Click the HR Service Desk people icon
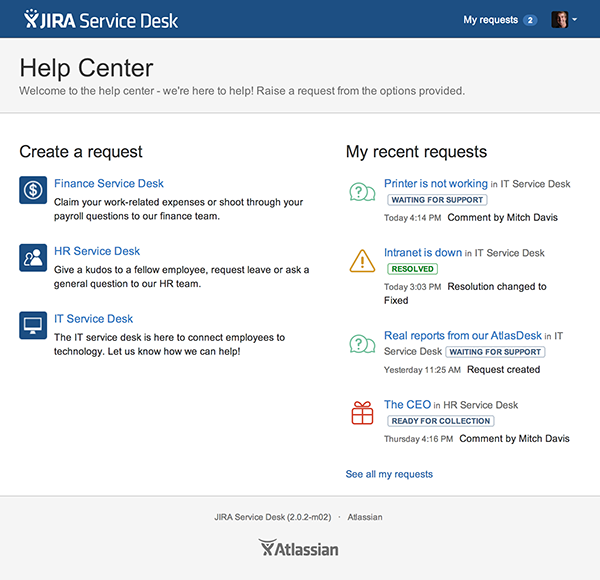This screenshot has height=580, width=600. click(x=33, y=257)
